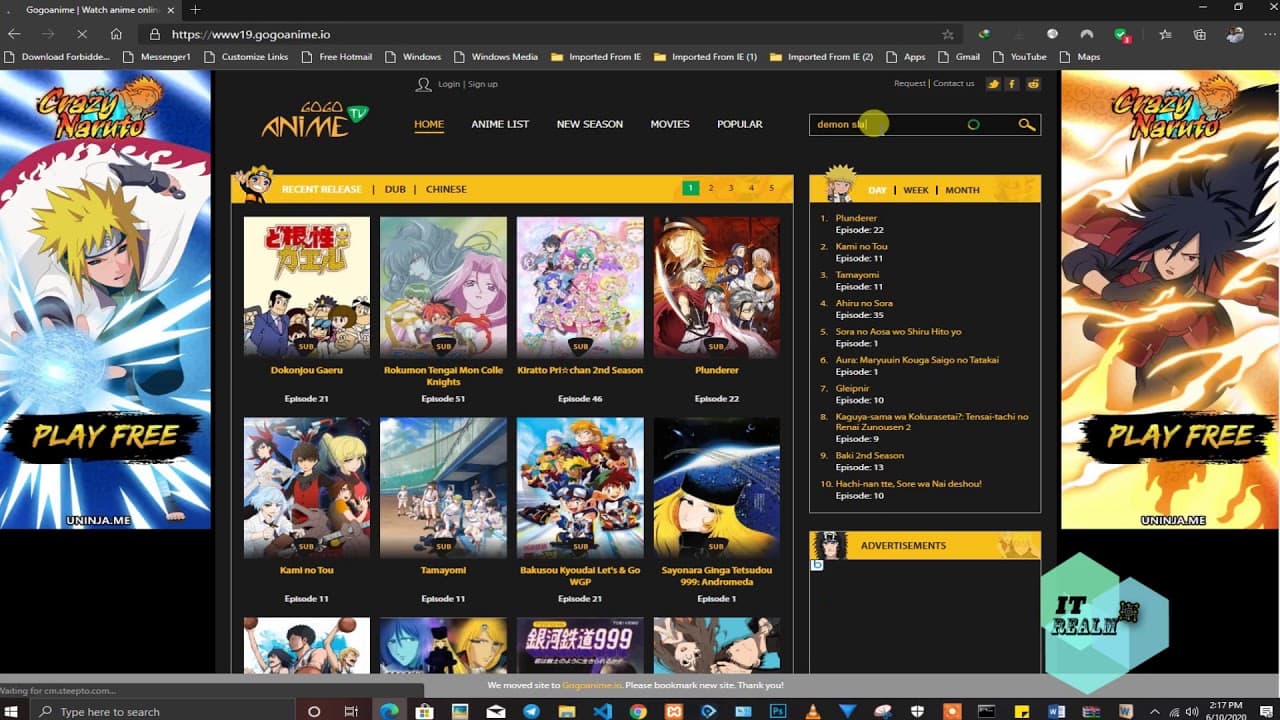Click the green checkmark extension icon
1280x720 pixels.
1122,34
